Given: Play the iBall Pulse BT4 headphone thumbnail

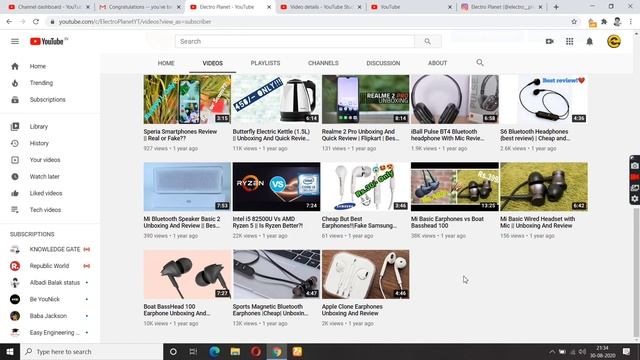Looking at the screenshot, I should pos(455,99).
